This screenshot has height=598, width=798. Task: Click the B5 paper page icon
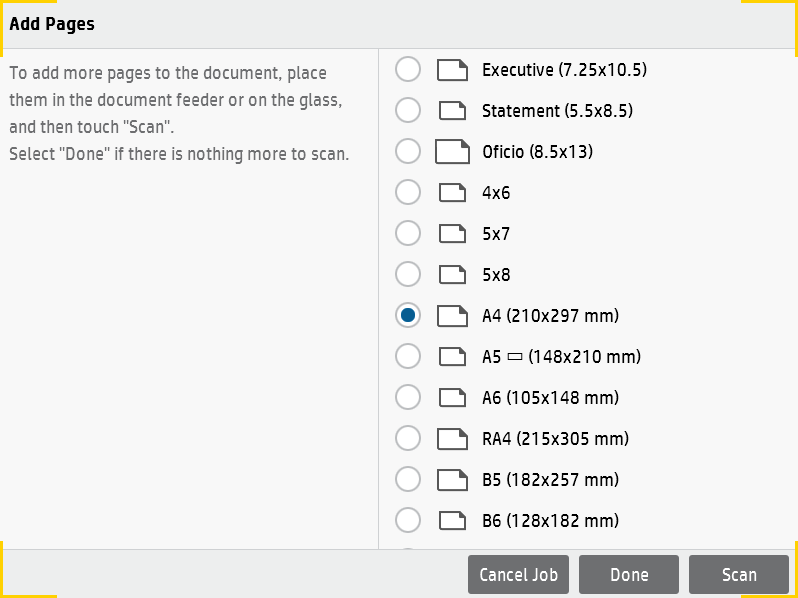click(x=452, y=480)
